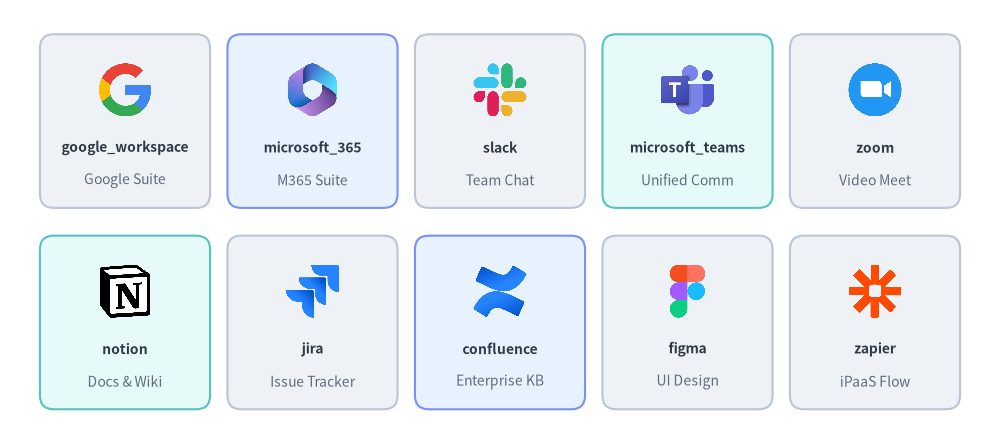The width and height of the screenshot is (1000, 444).
Task: Click the Video Meet subtitle
Action: [875, 180]
